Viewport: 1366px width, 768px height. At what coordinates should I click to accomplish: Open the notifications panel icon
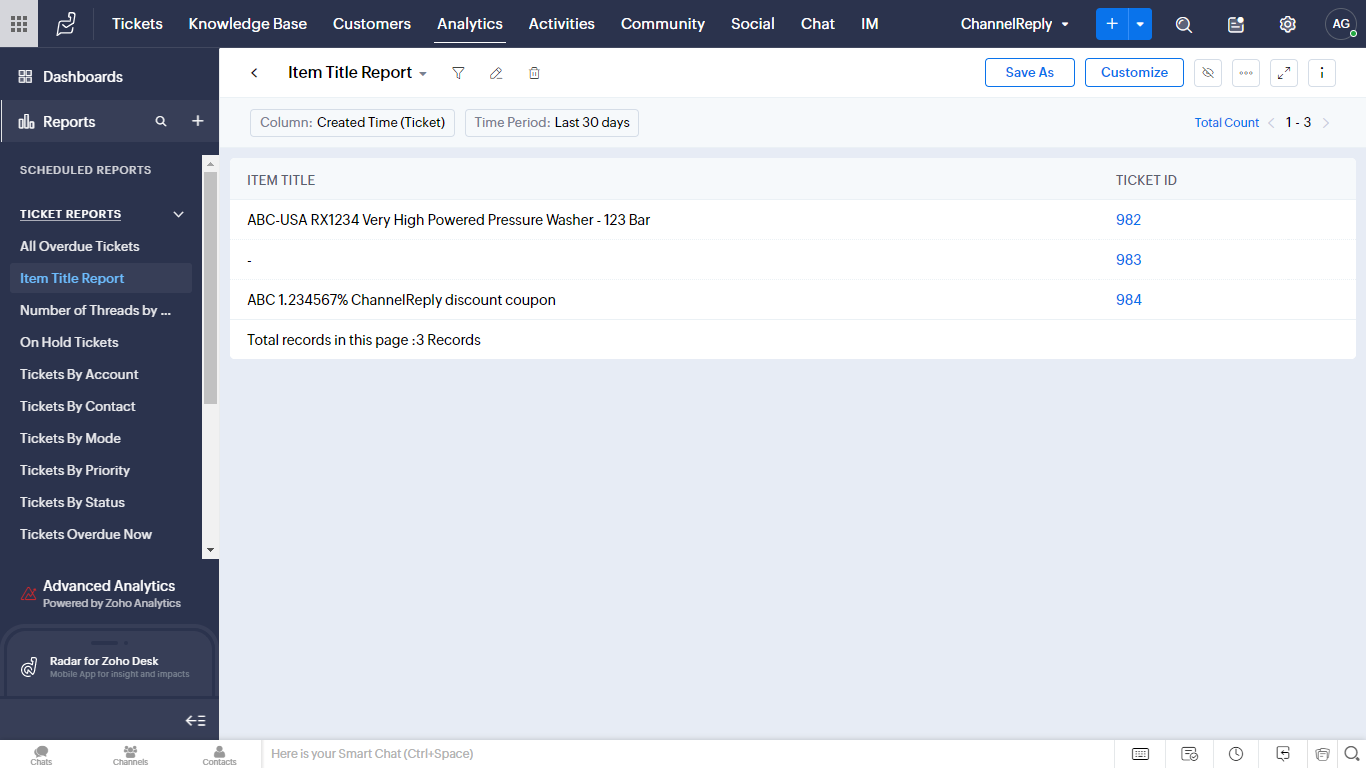[1236, 24]
